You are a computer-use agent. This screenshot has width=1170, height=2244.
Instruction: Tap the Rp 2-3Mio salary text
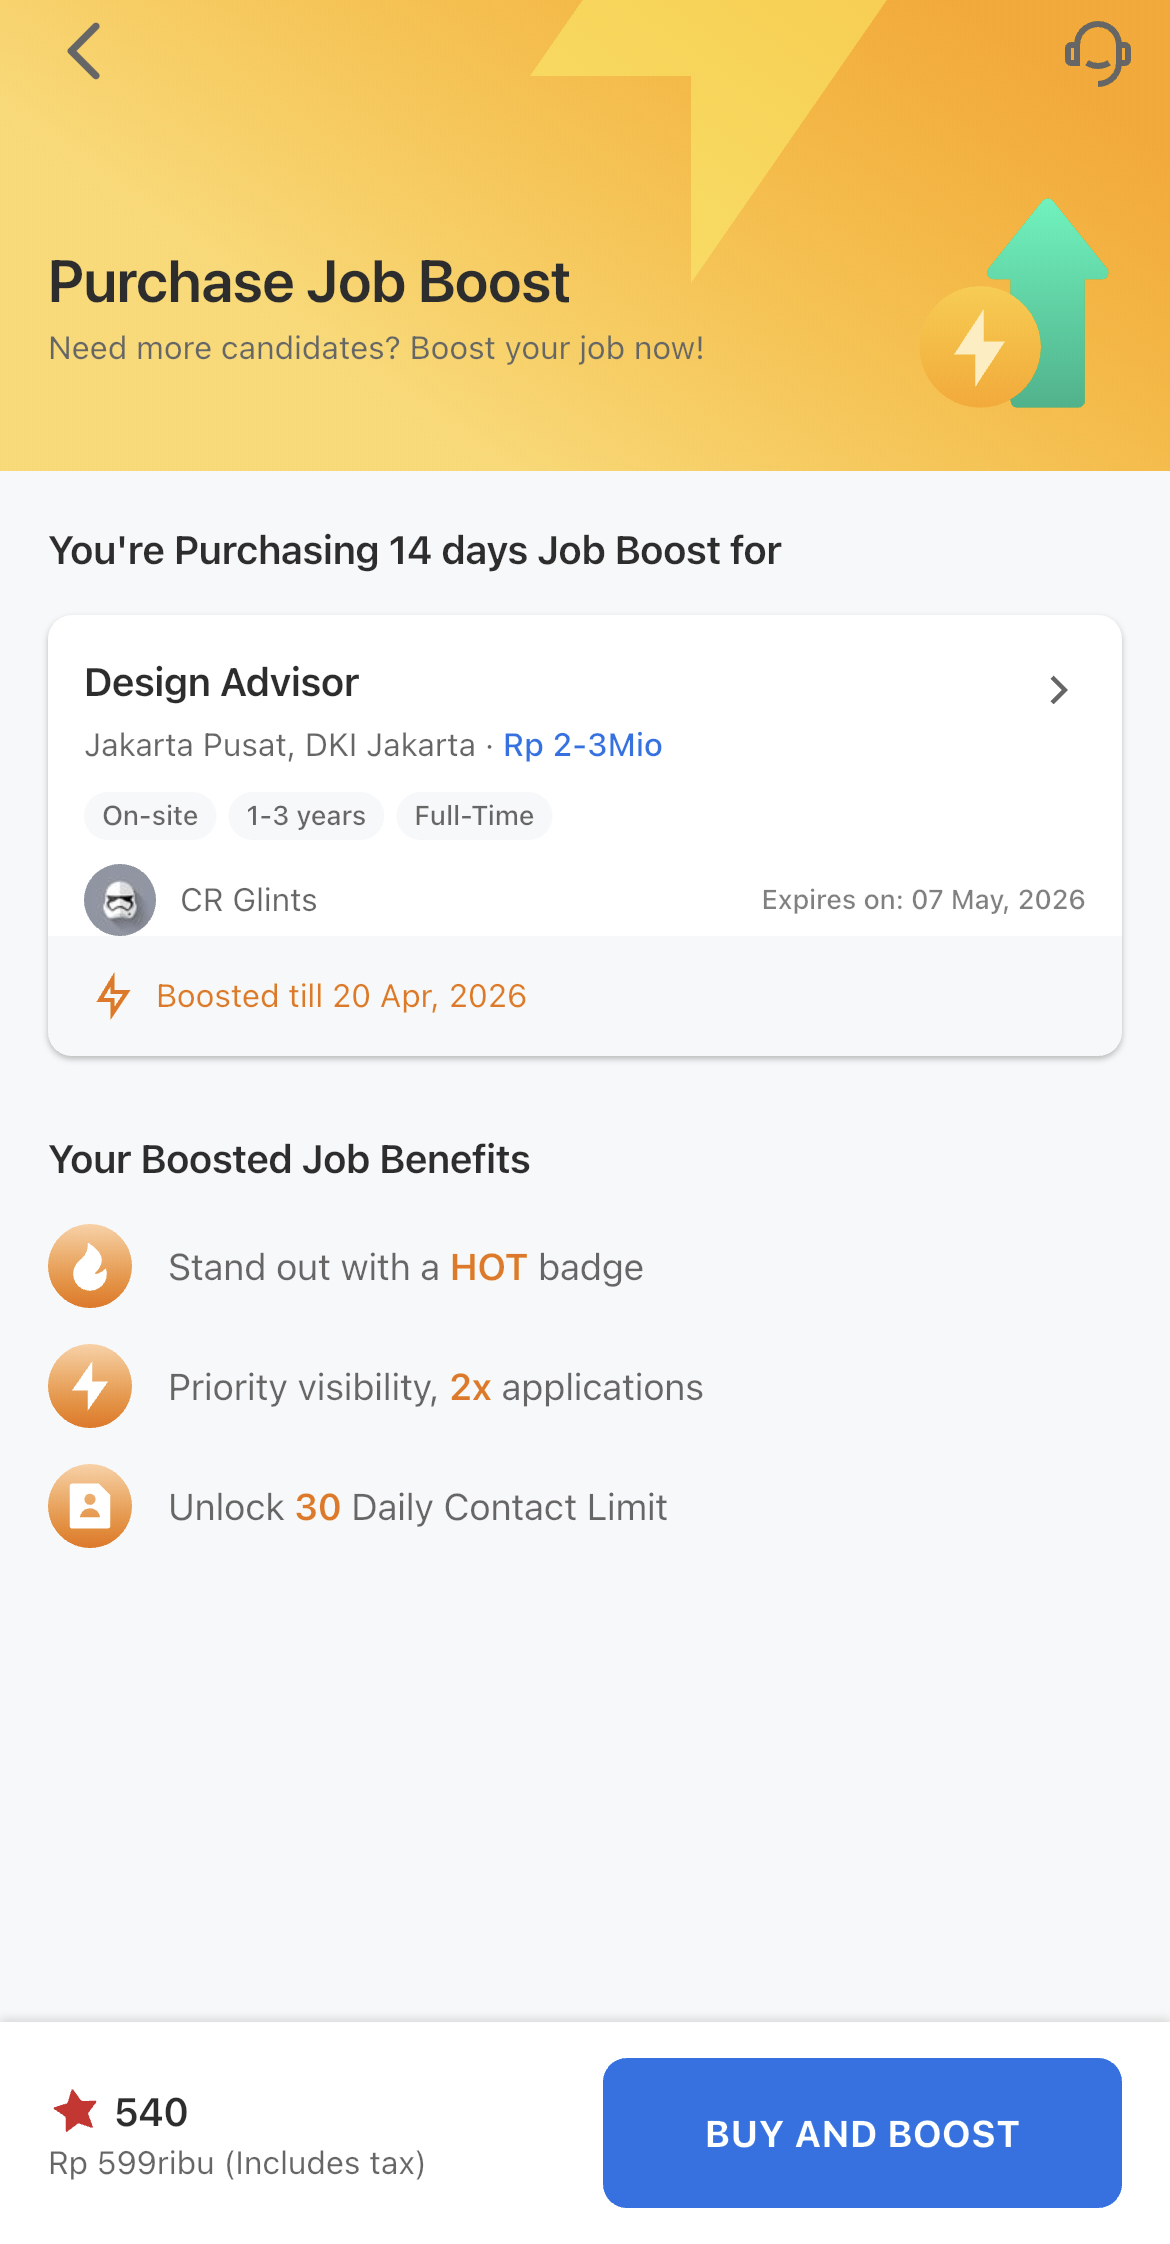pyautogui.click(x=582, y=745)
